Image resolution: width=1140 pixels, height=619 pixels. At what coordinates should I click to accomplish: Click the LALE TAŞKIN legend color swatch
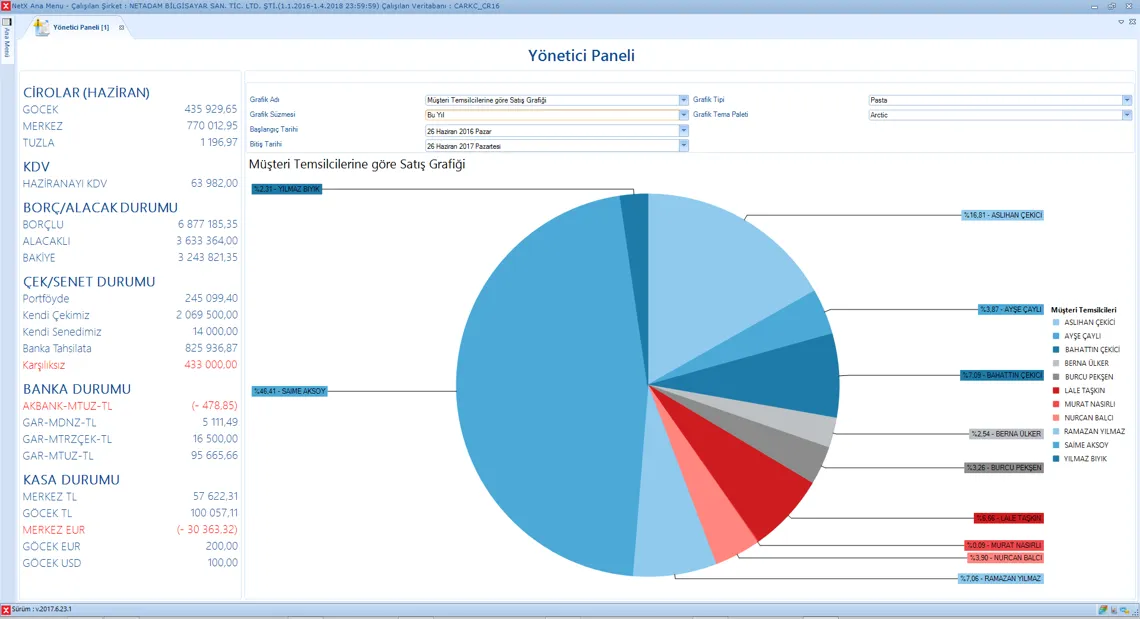(1056, 391)
